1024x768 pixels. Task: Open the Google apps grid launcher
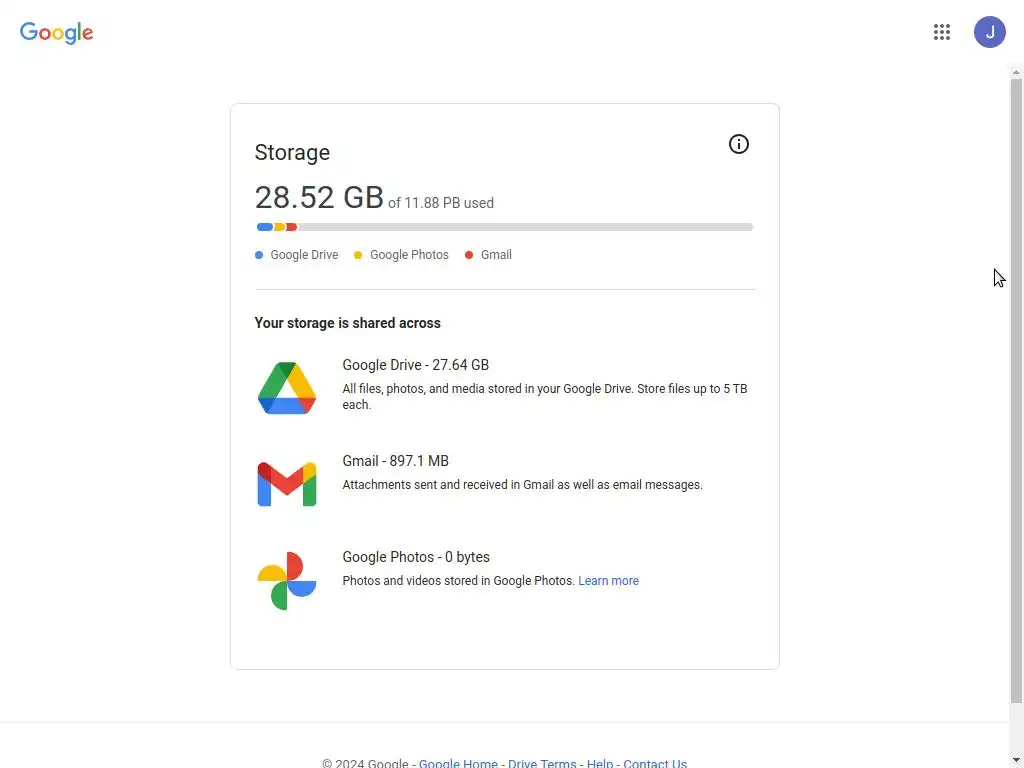click(941, 32)
